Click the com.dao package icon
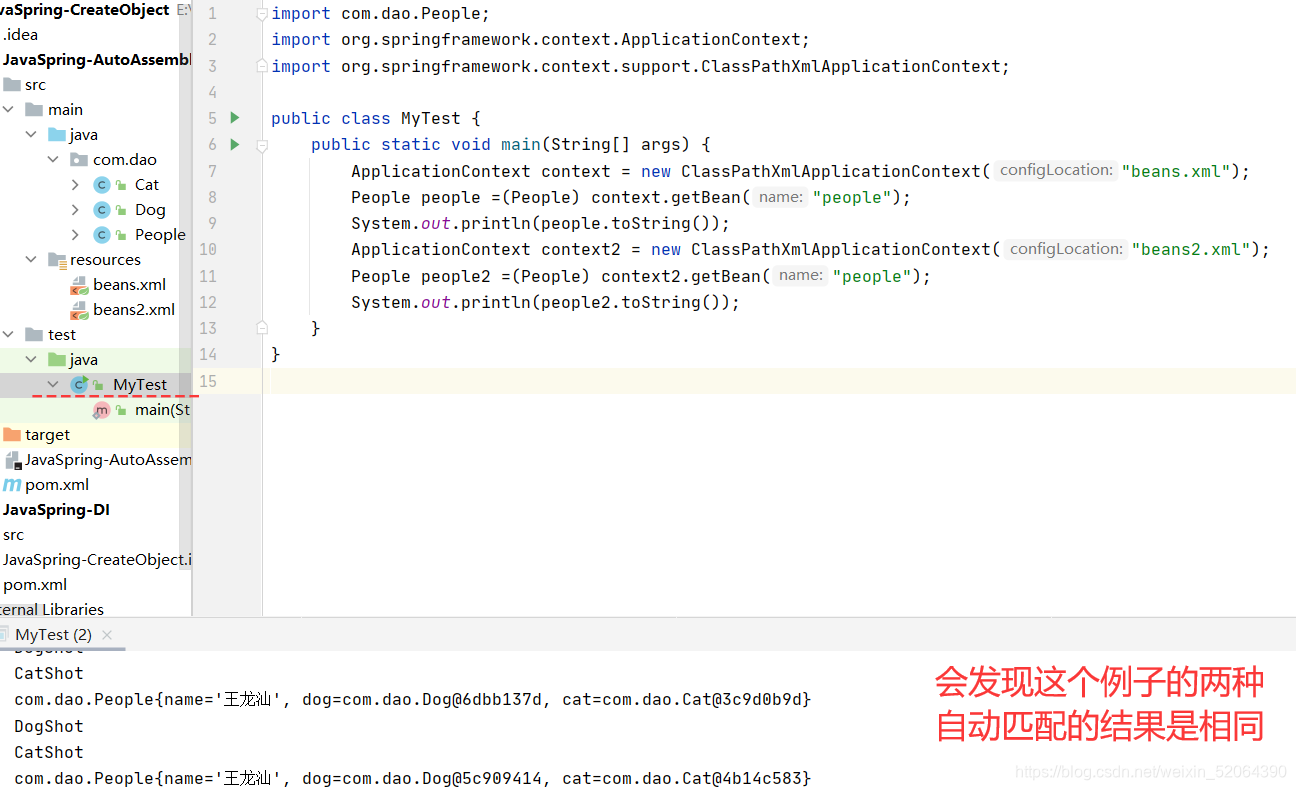 79,160
